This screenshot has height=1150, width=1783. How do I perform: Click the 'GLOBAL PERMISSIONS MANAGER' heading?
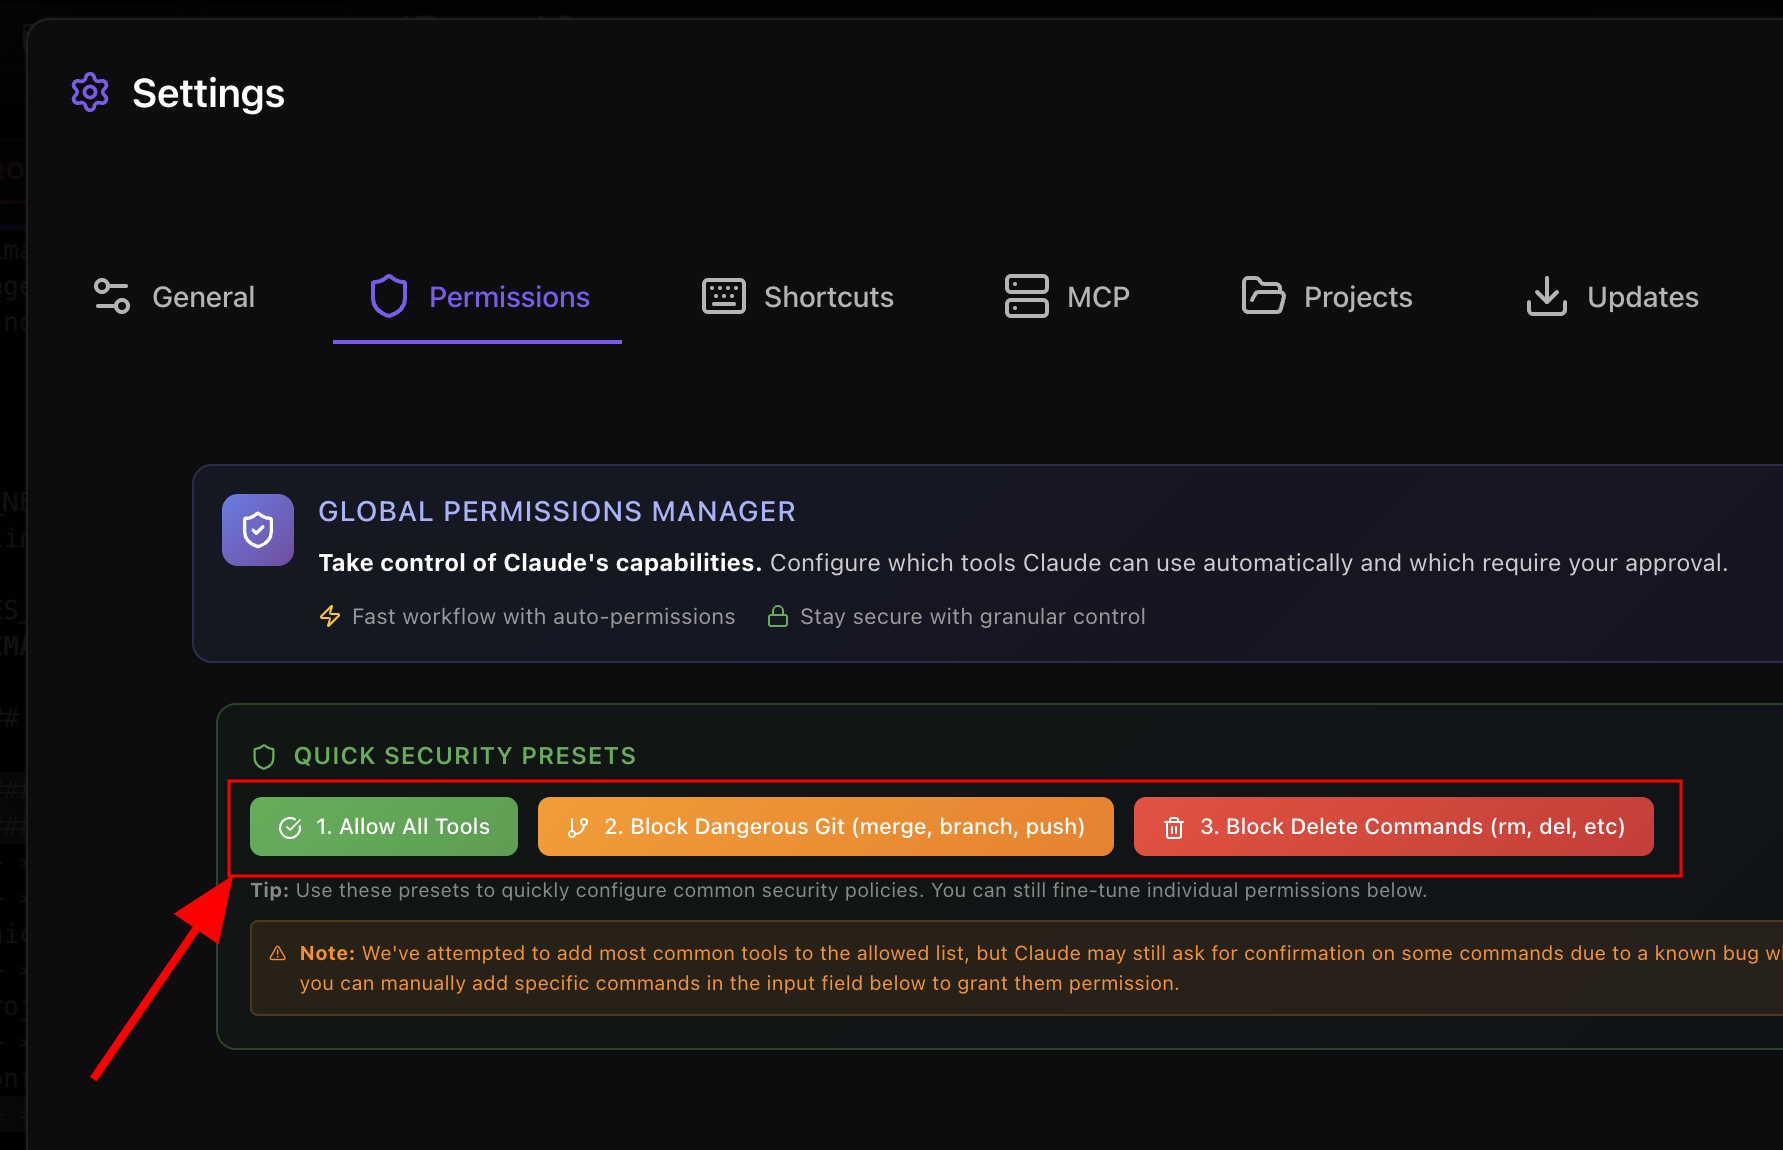557,512
